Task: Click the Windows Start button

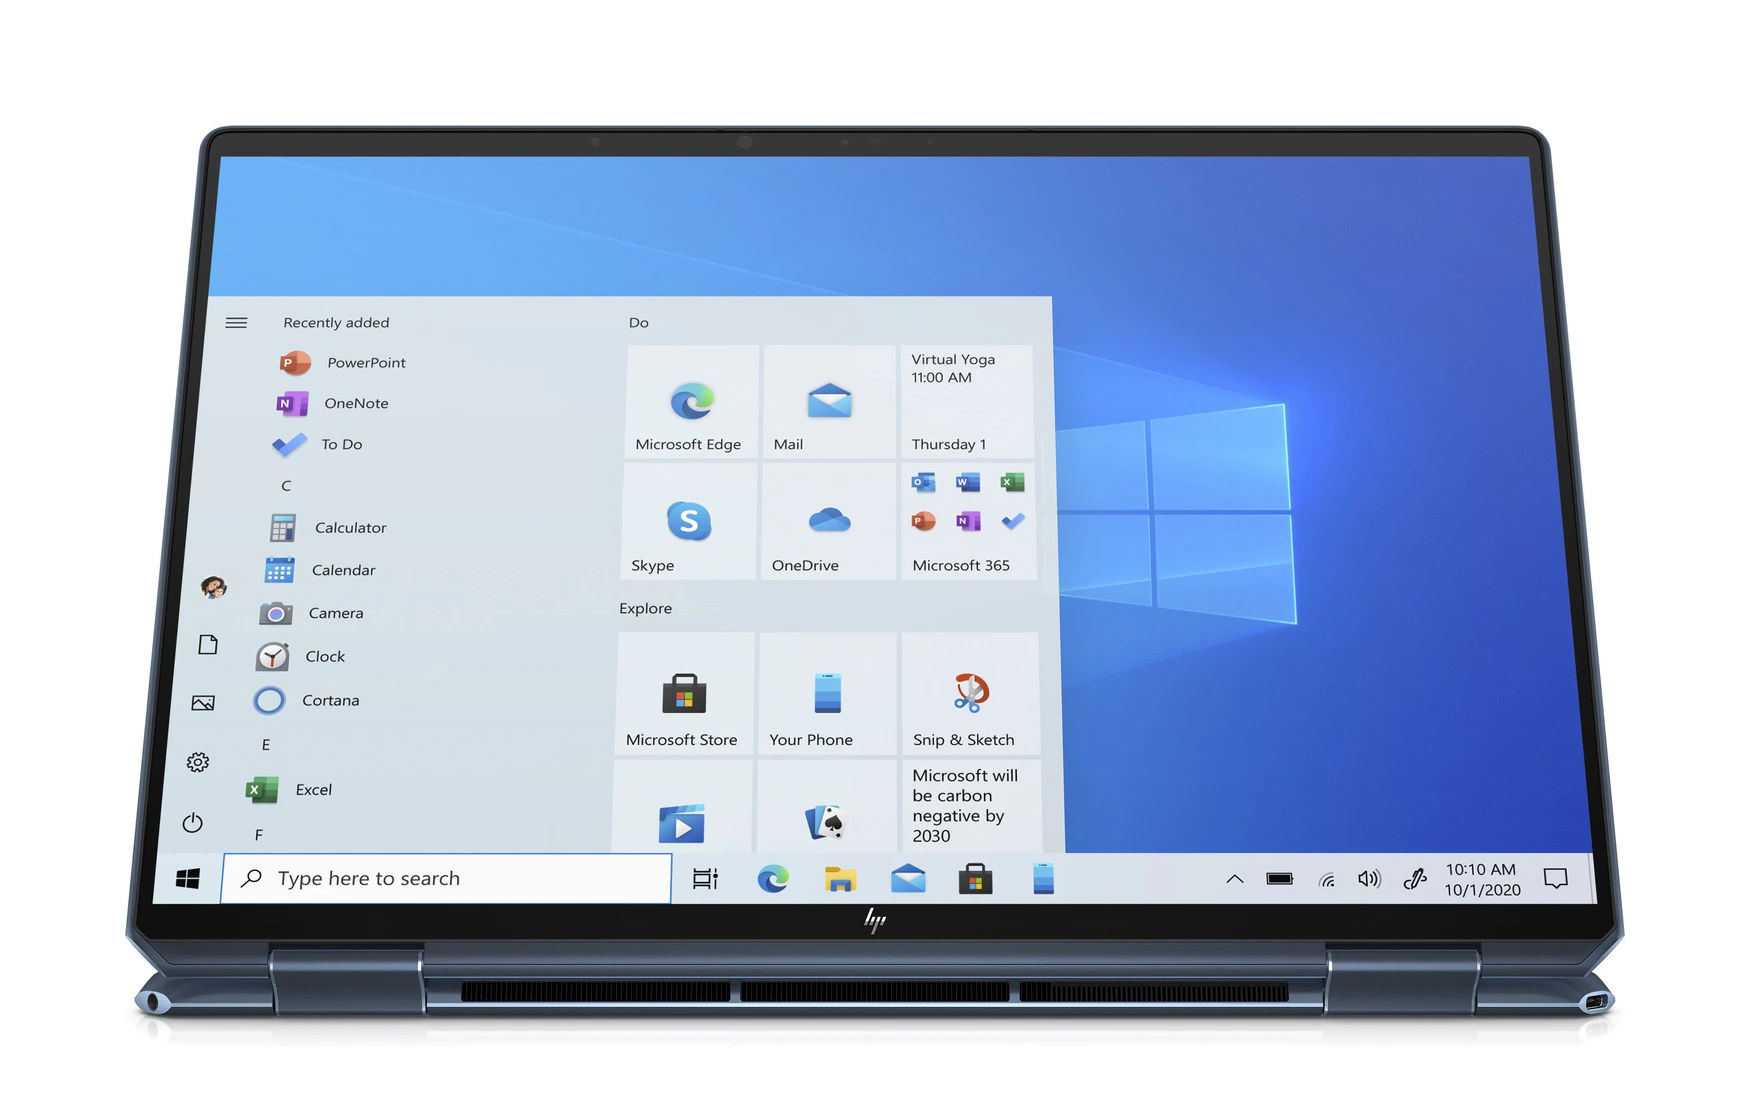Action: coord(187,879)
